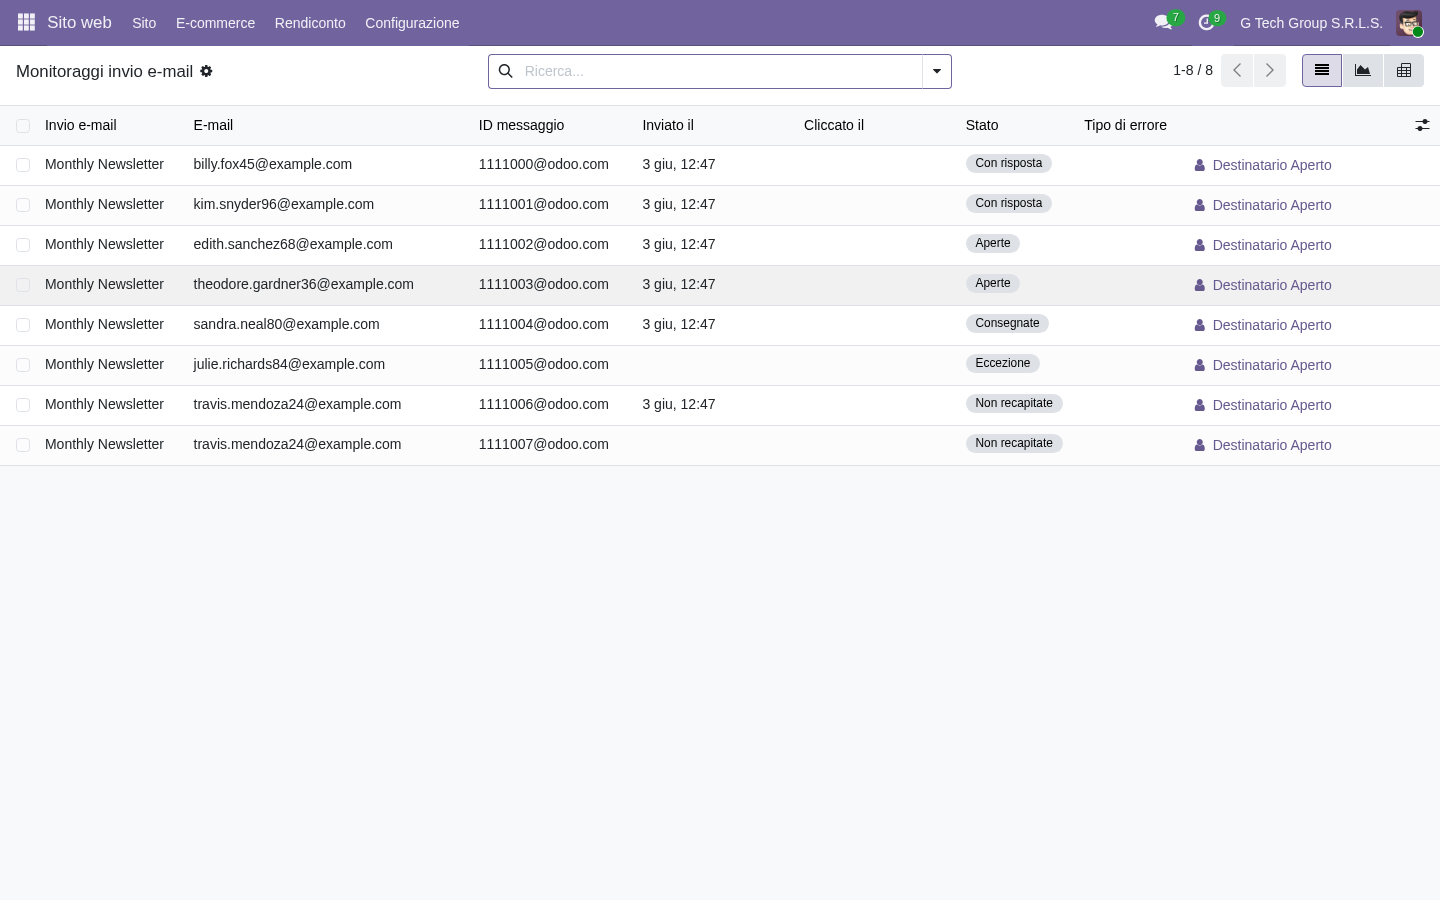Open Destinatario Aperto link for billy.fox45
This screenshot has height=900, width=1440.
[x=1272, y=165]
